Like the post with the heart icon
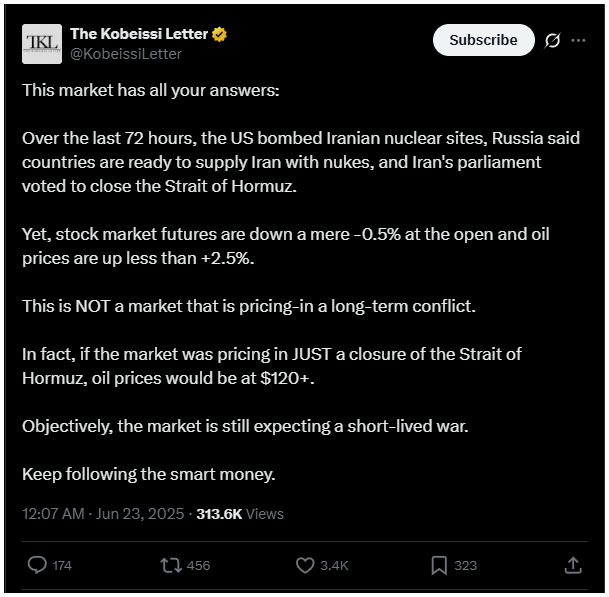Viewport: 609px width, 597px height. pos(305,565)
